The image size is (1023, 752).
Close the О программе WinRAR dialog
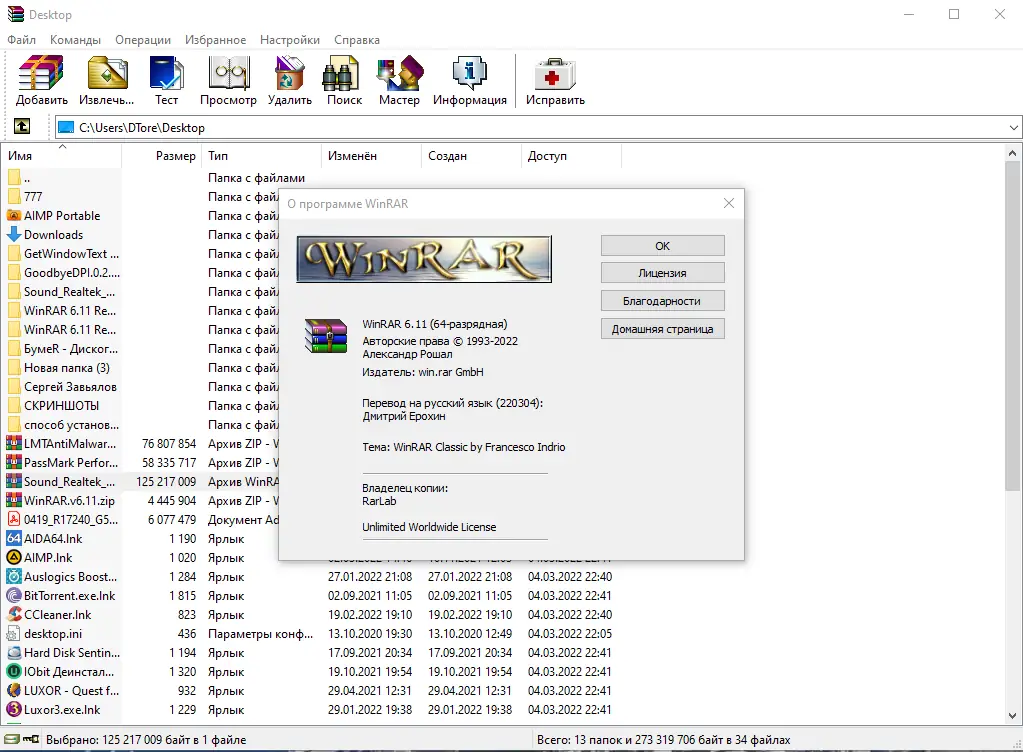pos(729,203)
